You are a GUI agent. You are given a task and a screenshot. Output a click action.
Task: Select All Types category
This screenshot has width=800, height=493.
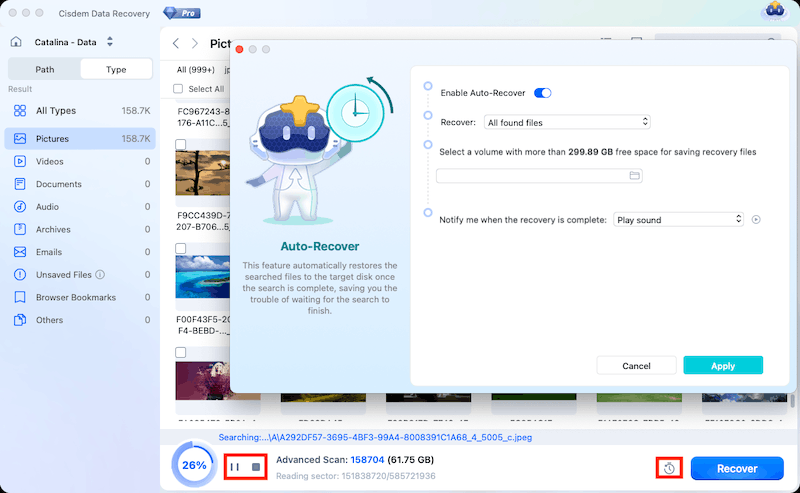click(x=80, y=111)
